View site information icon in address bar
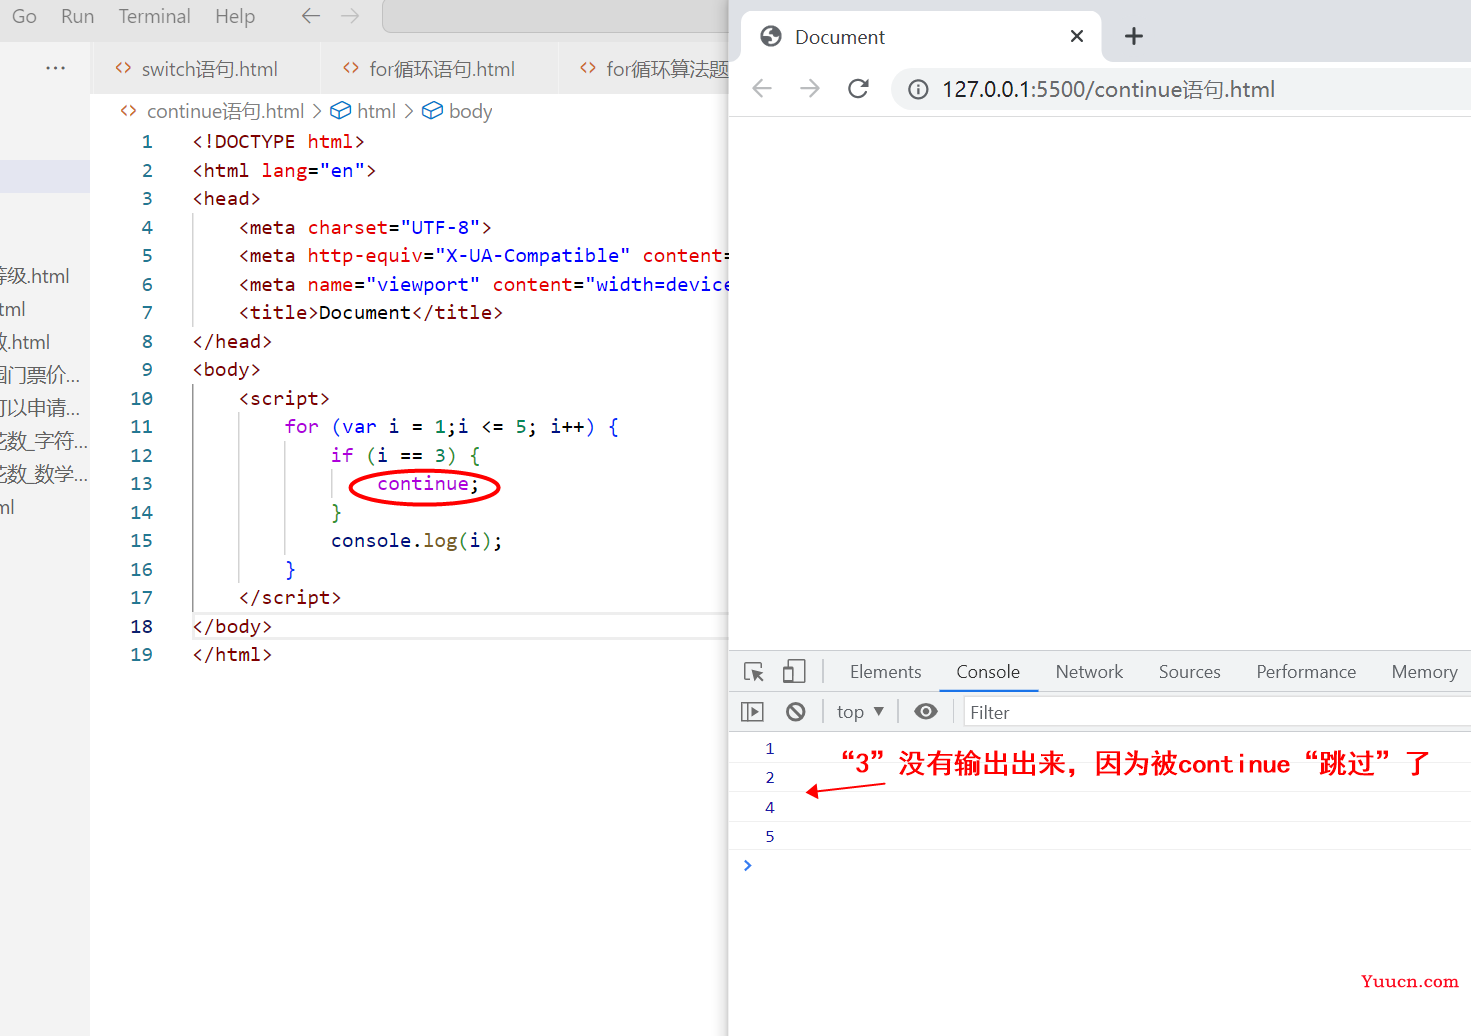The width and height of the screenshot is (1471, 1036). click(x=918, y=90)
